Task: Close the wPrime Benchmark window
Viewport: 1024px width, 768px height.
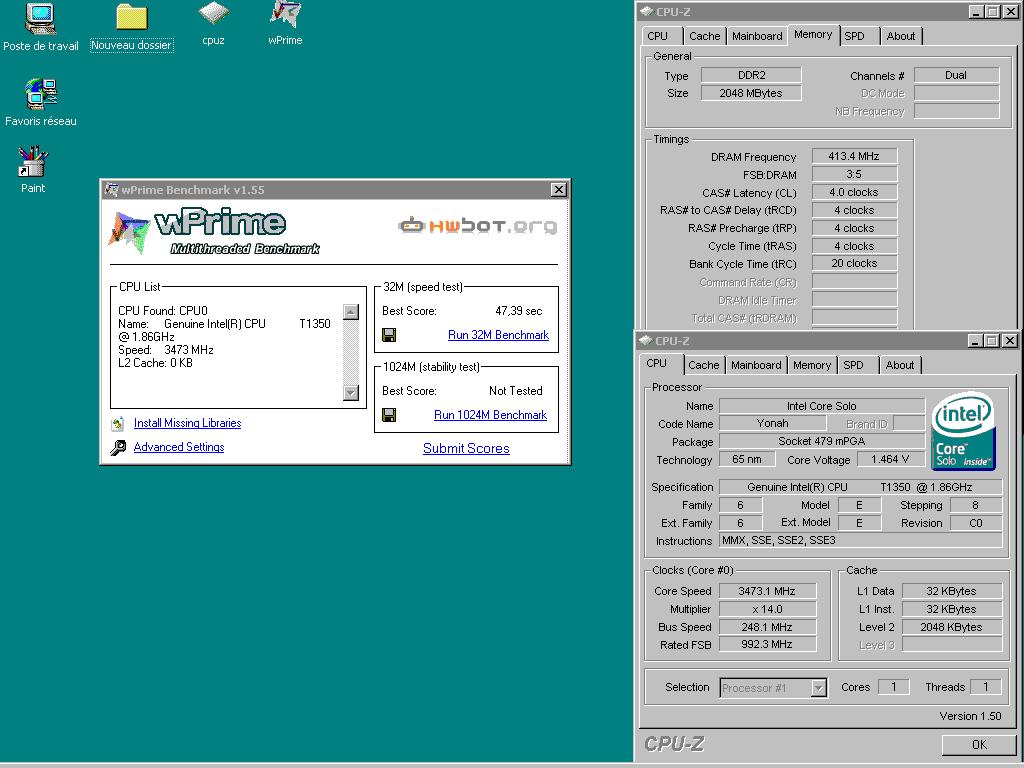Action: click(558, 190)
